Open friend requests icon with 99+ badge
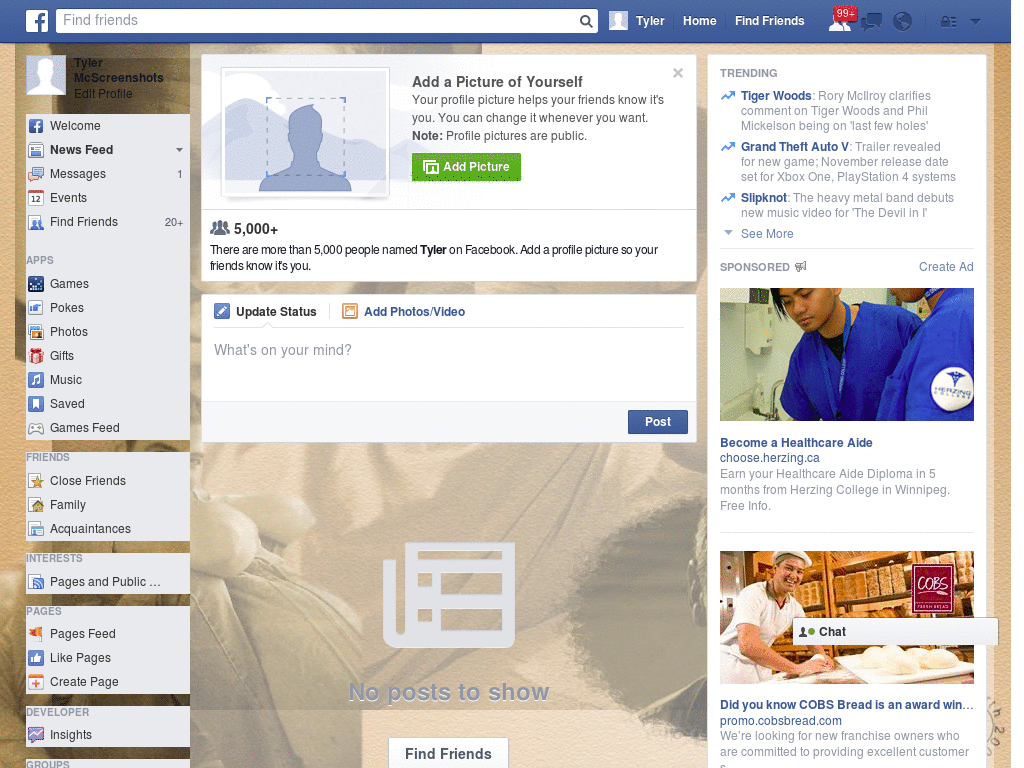This screenshot has height=768, width=1024. coord(841,20)
